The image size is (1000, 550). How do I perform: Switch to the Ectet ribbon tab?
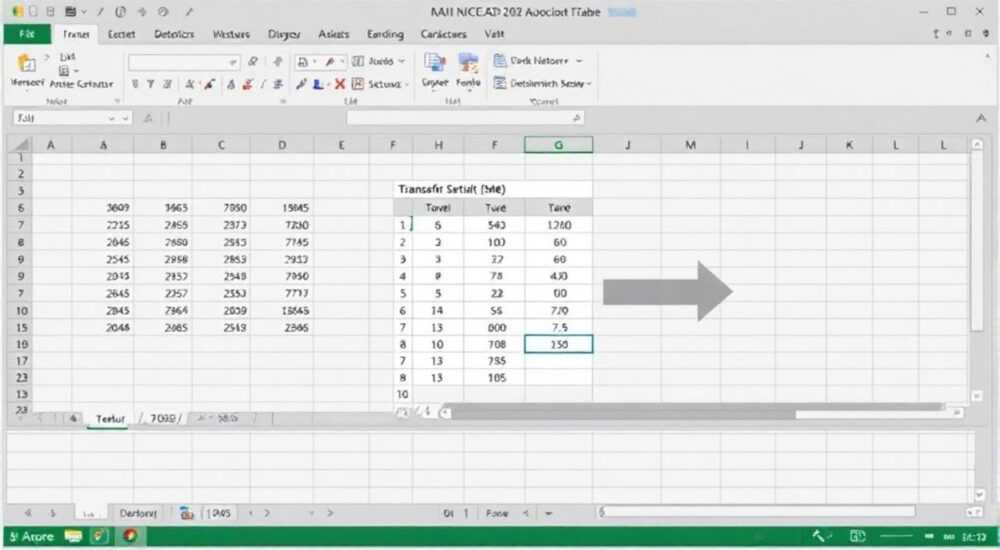(x=121, y=34)
